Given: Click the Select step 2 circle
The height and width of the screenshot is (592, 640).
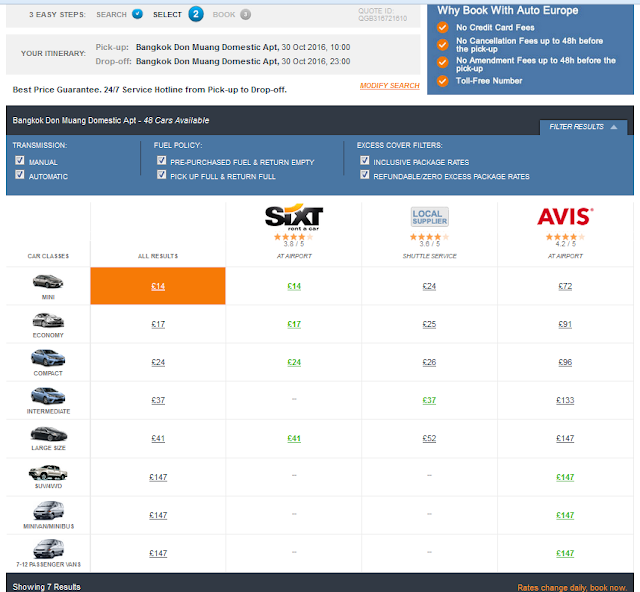Looking at the screenshot, I should [196, 14].
